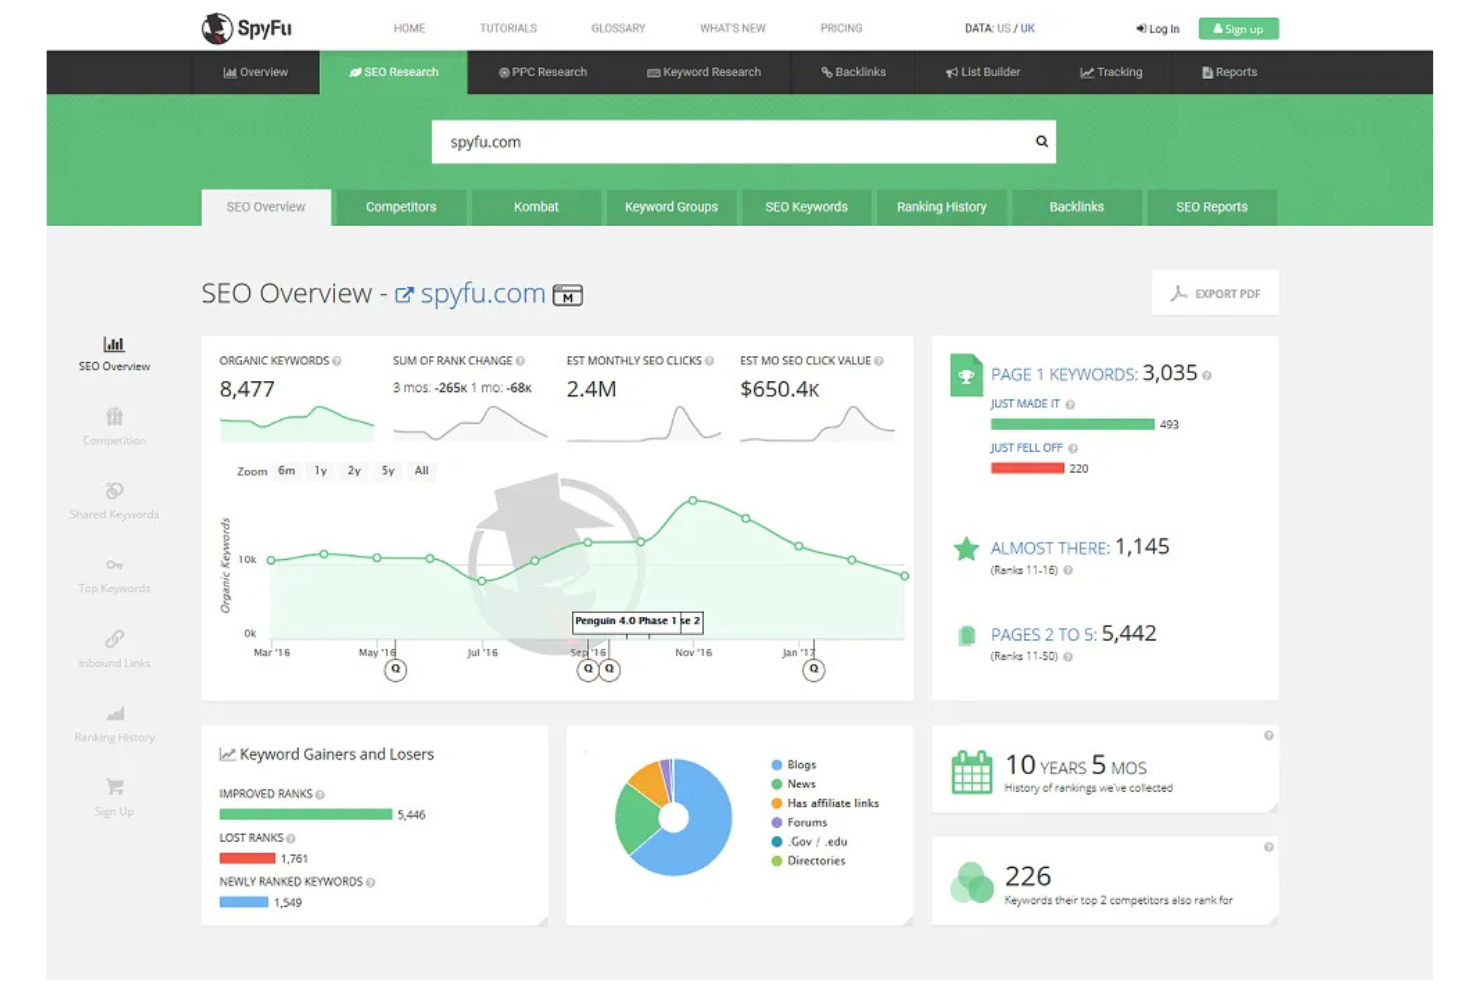Image resolution: width=1480 pixels, height=987 pixels.
Task: Switch to the Ranking History tab
Action: pos(941,207)
